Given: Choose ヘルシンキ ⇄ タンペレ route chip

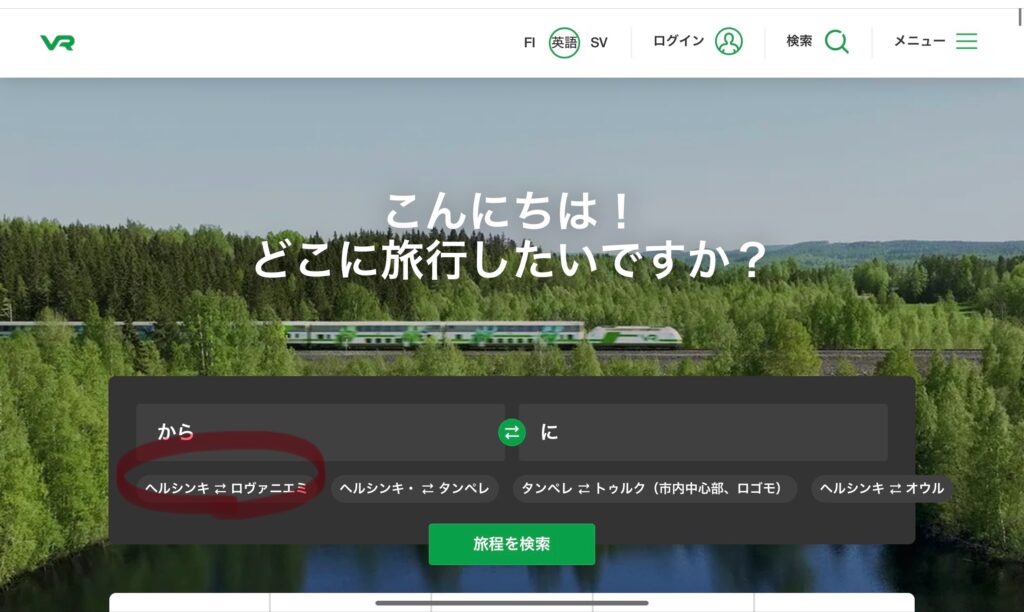Looking at the screenshot, I should coord(415,488).
